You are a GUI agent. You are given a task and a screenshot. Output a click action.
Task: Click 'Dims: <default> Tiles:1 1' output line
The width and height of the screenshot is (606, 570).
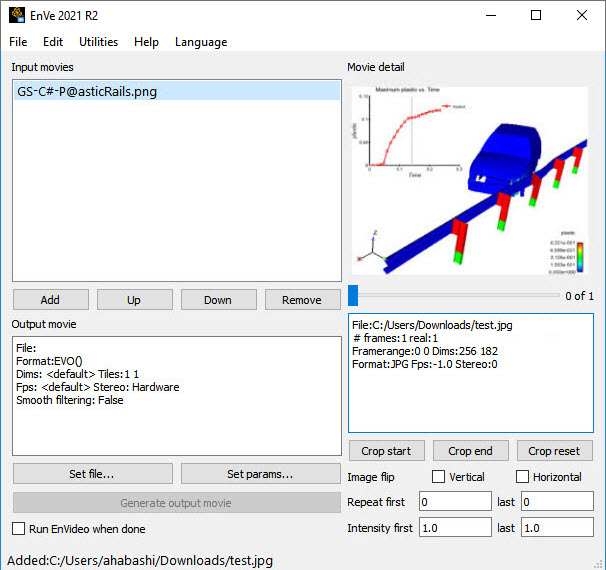tap(77, 374)
